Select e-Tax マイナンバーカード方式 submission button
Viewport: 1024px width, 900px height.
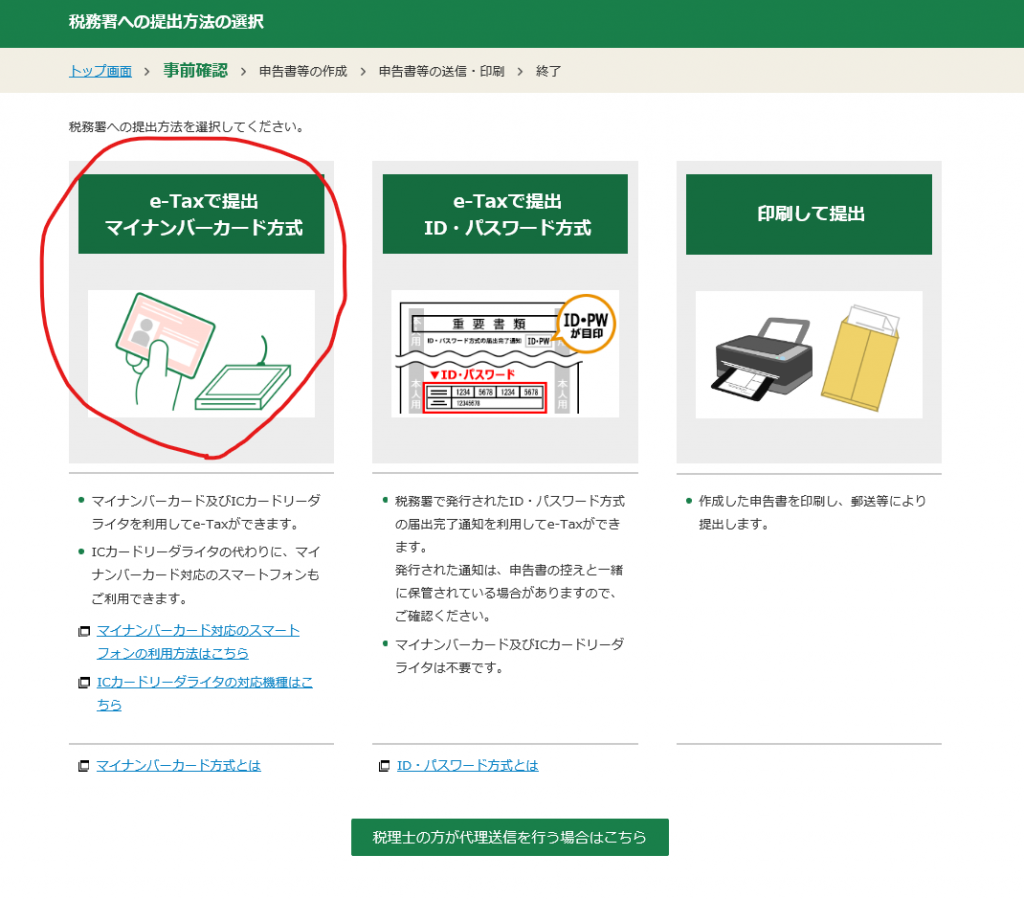201,214
